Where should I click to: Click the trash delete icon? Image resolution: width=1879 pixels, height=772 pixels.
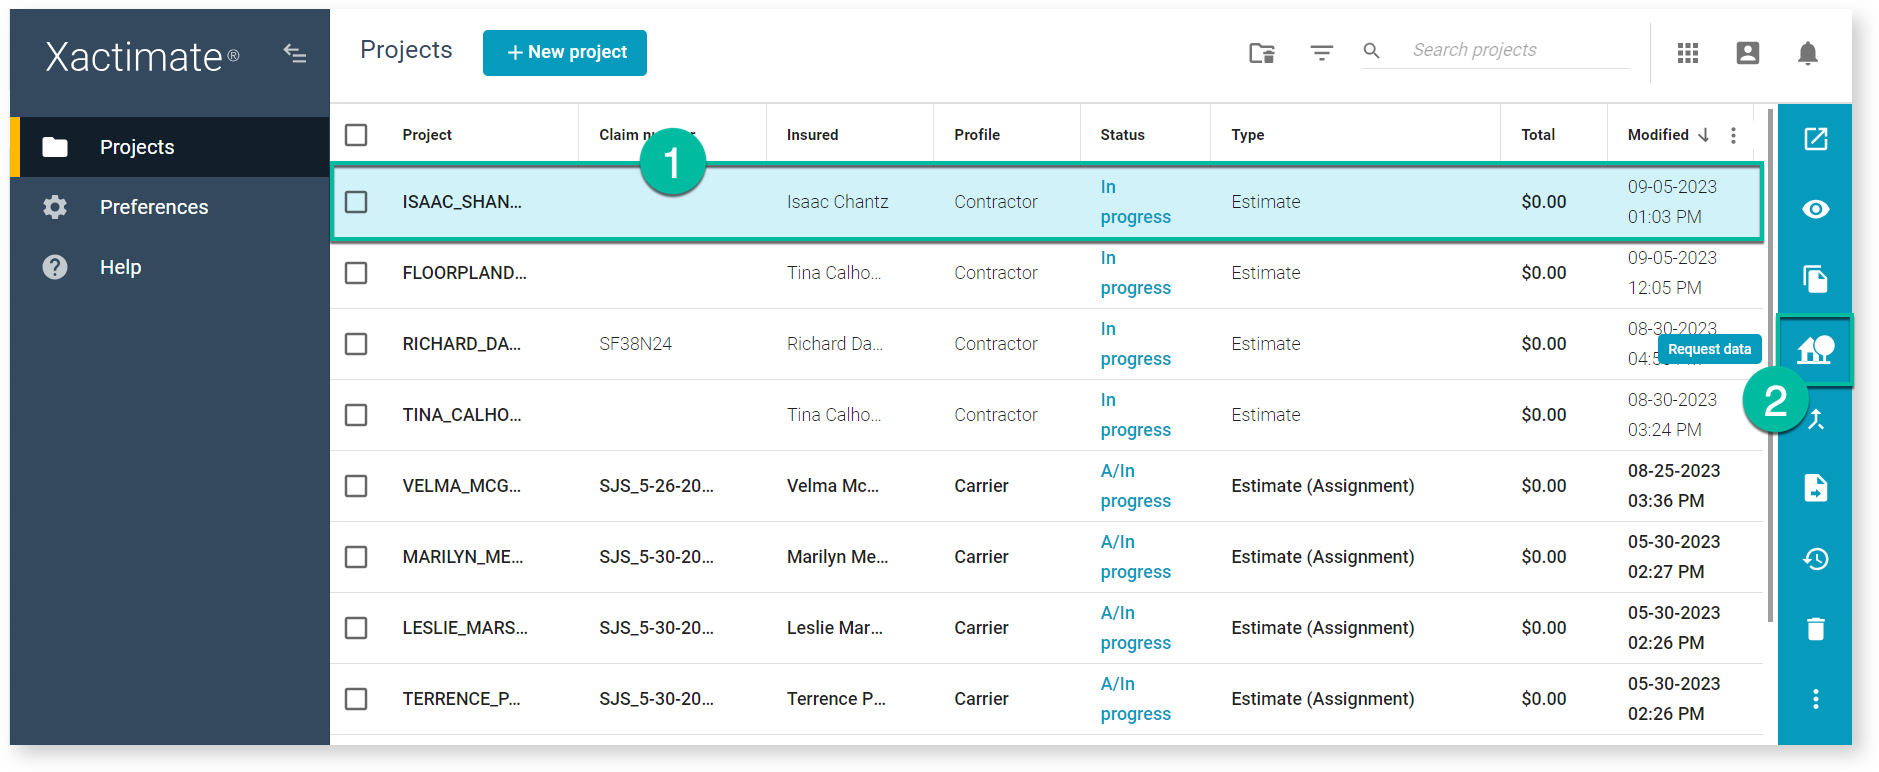pyautogui.click(x=1815, y=629)
